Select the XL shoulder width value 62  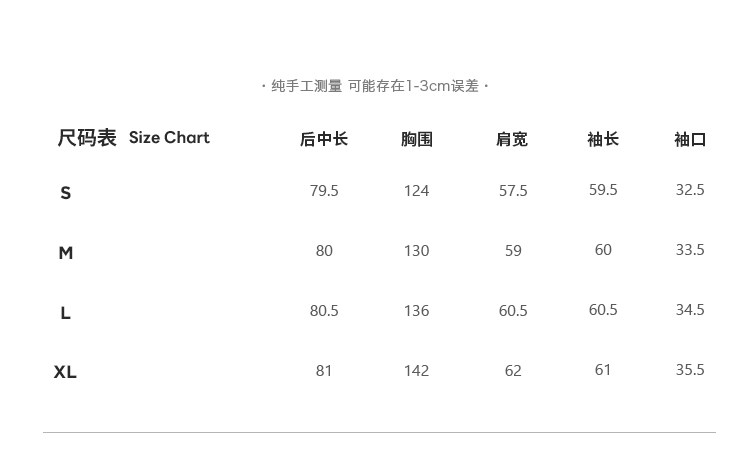click(513, 370)
